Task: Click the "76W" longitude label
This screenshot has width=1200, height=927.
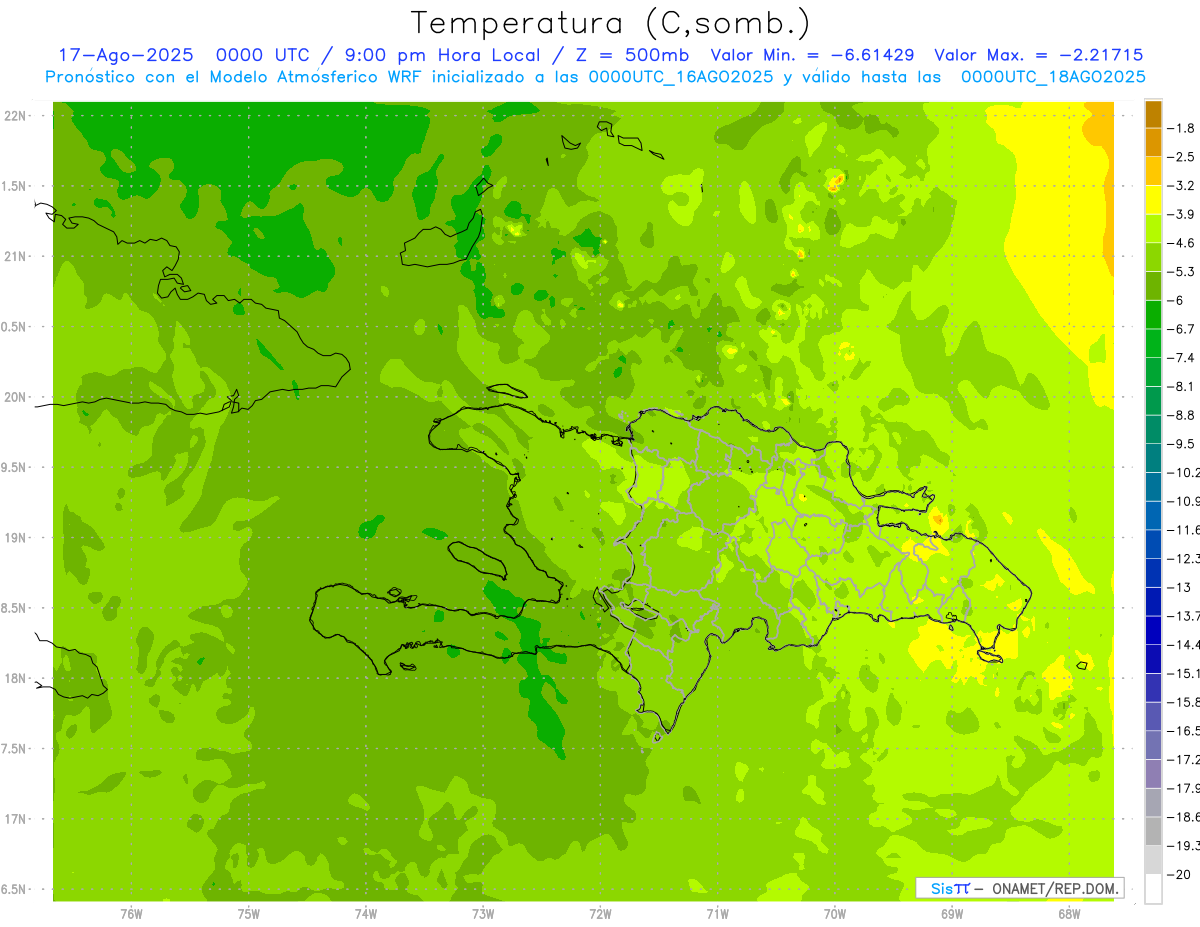Action: (x=131, y=914)
